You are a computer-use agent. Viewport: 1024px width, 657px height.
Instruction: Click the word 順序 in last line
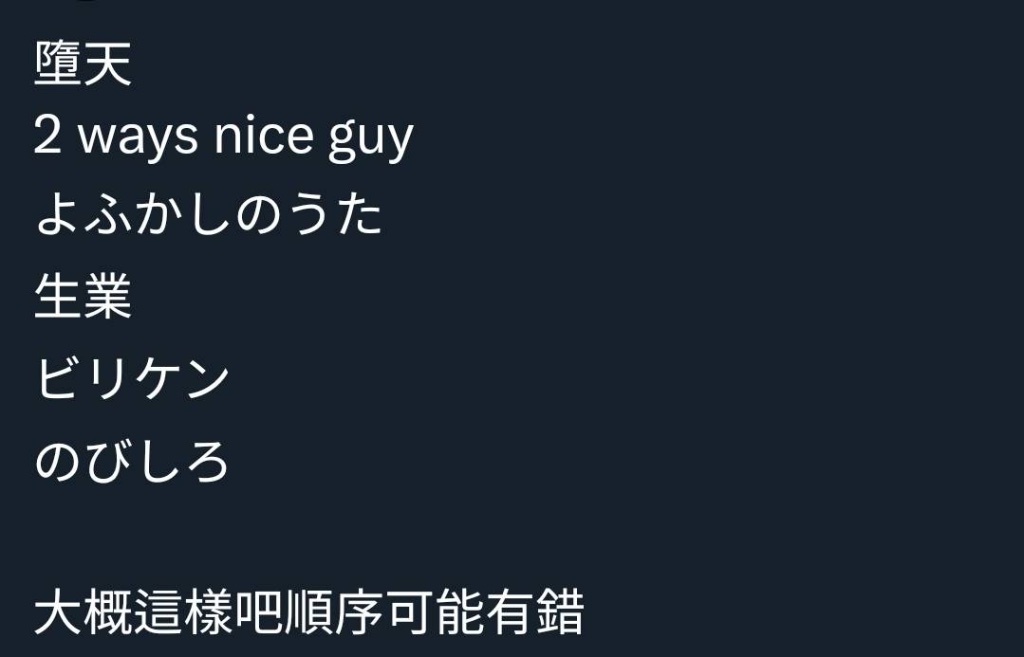(x=334, y=612)
